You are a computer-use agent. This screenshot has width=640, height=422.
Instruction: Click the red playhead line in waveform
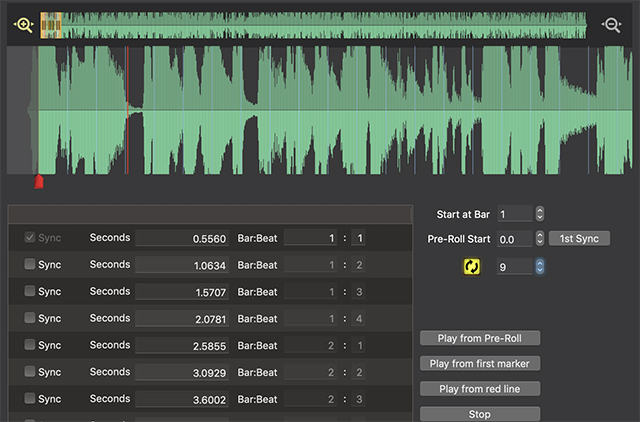tap(128, 110)
